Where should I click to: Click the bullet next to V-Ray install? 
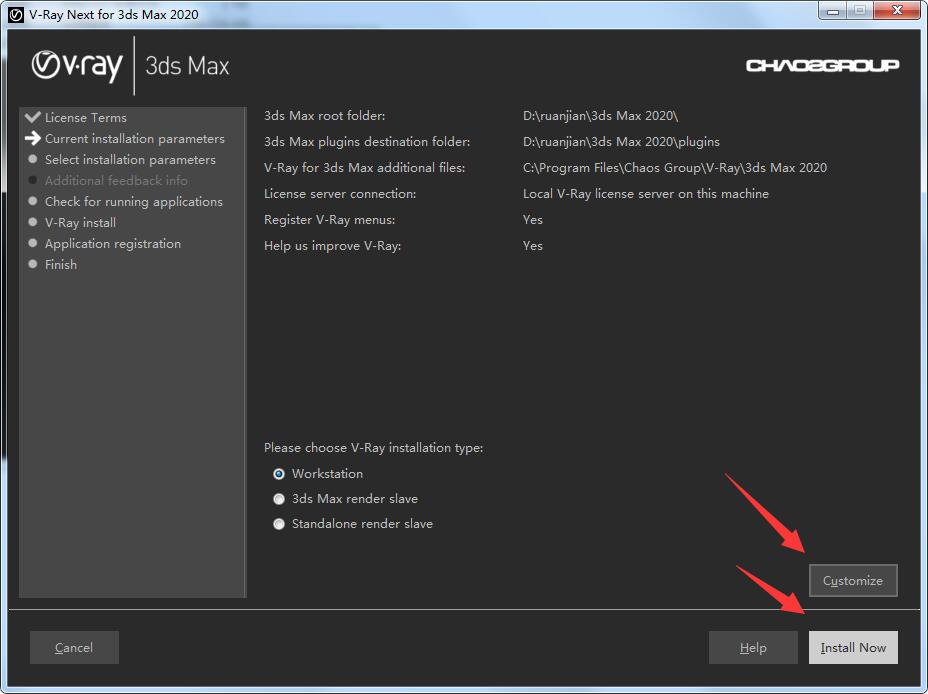[33, 222]
